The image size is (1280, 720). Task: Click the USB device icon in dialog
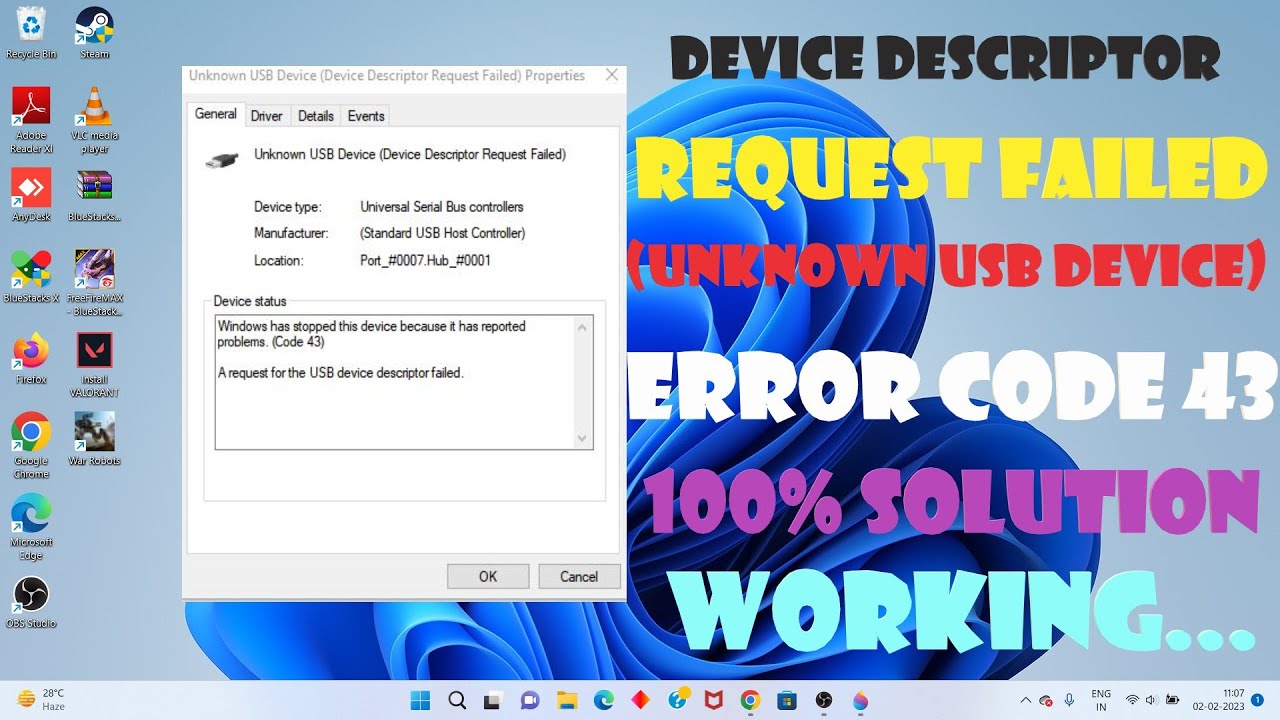220,159
